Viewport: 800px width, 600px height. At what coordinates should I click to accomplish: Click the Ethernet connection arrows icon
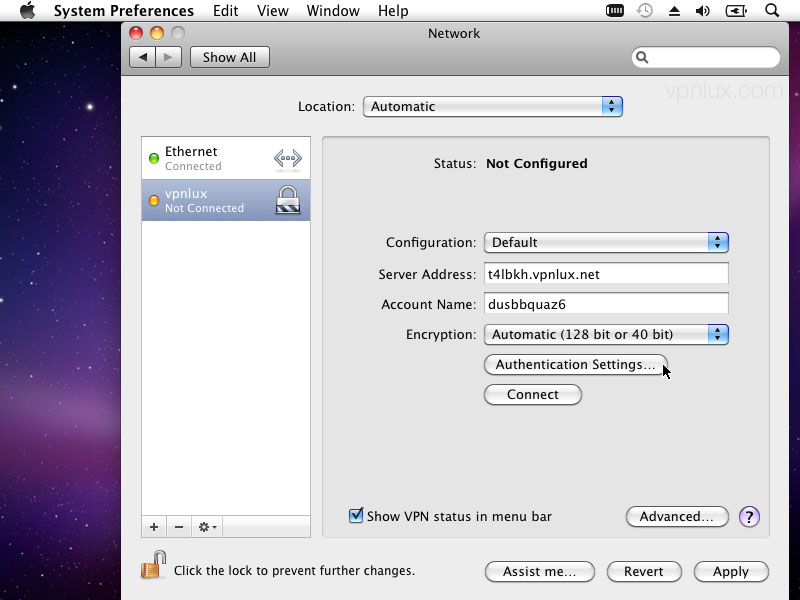coord(288,158)
